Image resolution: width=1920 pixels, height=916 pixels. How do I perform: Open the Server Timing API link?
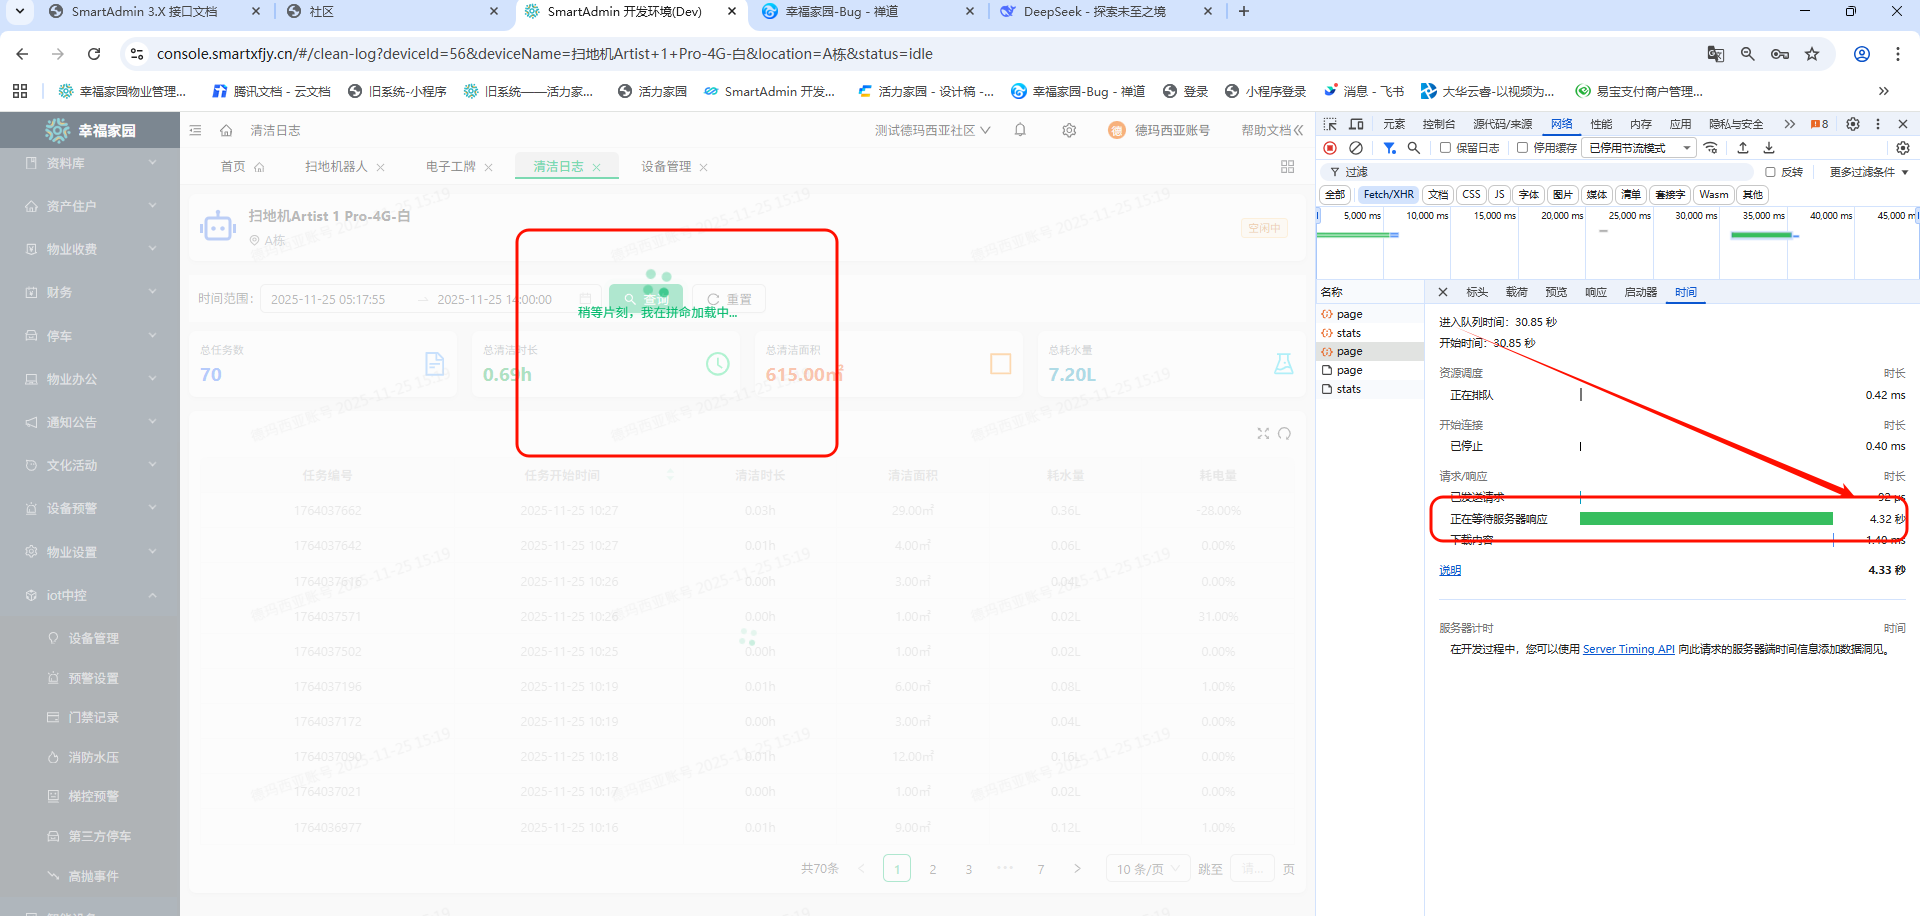point(1628,649)
